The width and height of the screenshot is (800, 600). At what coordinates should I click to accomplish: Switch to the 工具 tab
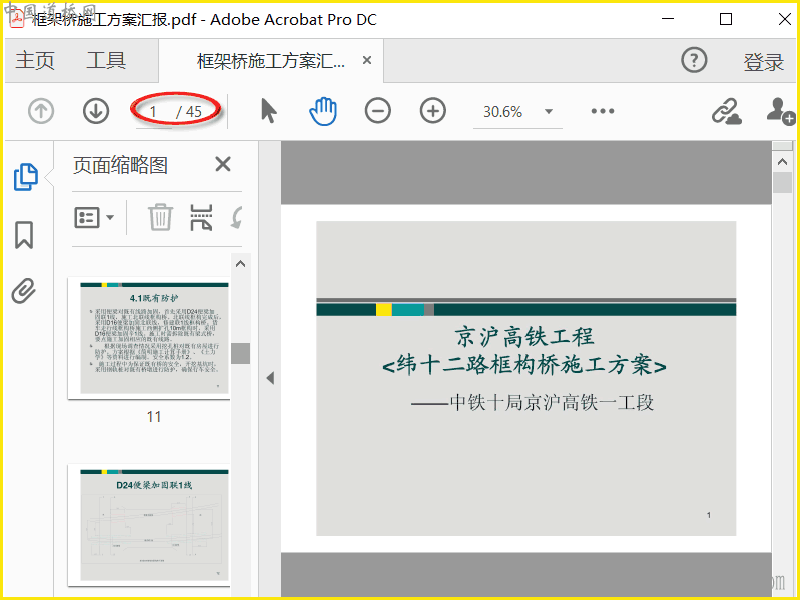(106, 60)
